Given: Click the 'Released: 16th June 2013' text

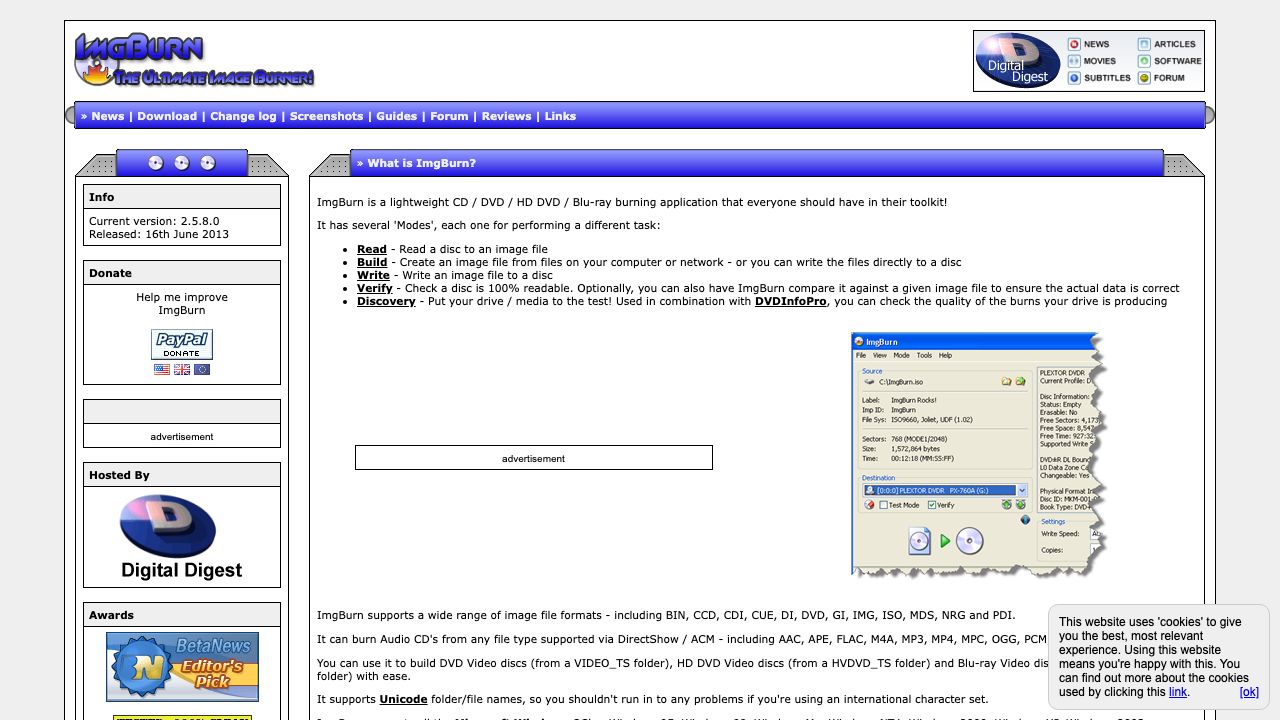Looking at the screenshot, I should click(159, 234).
